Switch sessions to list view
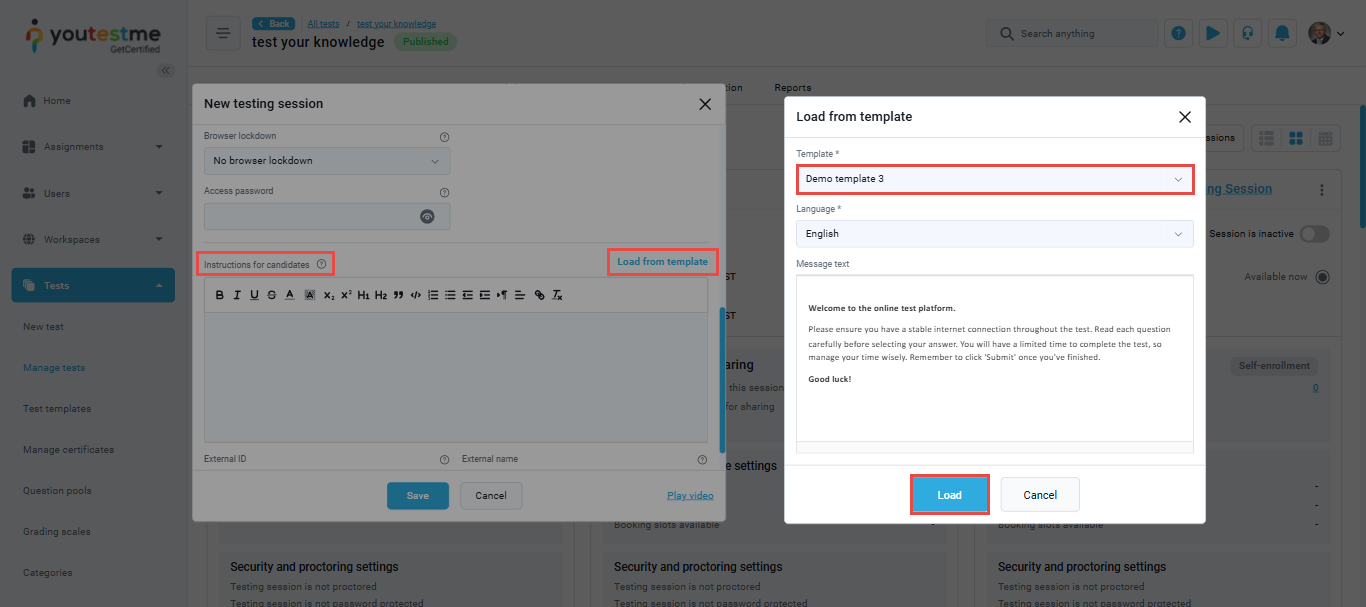1366x607 pixels. (1266, 138)
